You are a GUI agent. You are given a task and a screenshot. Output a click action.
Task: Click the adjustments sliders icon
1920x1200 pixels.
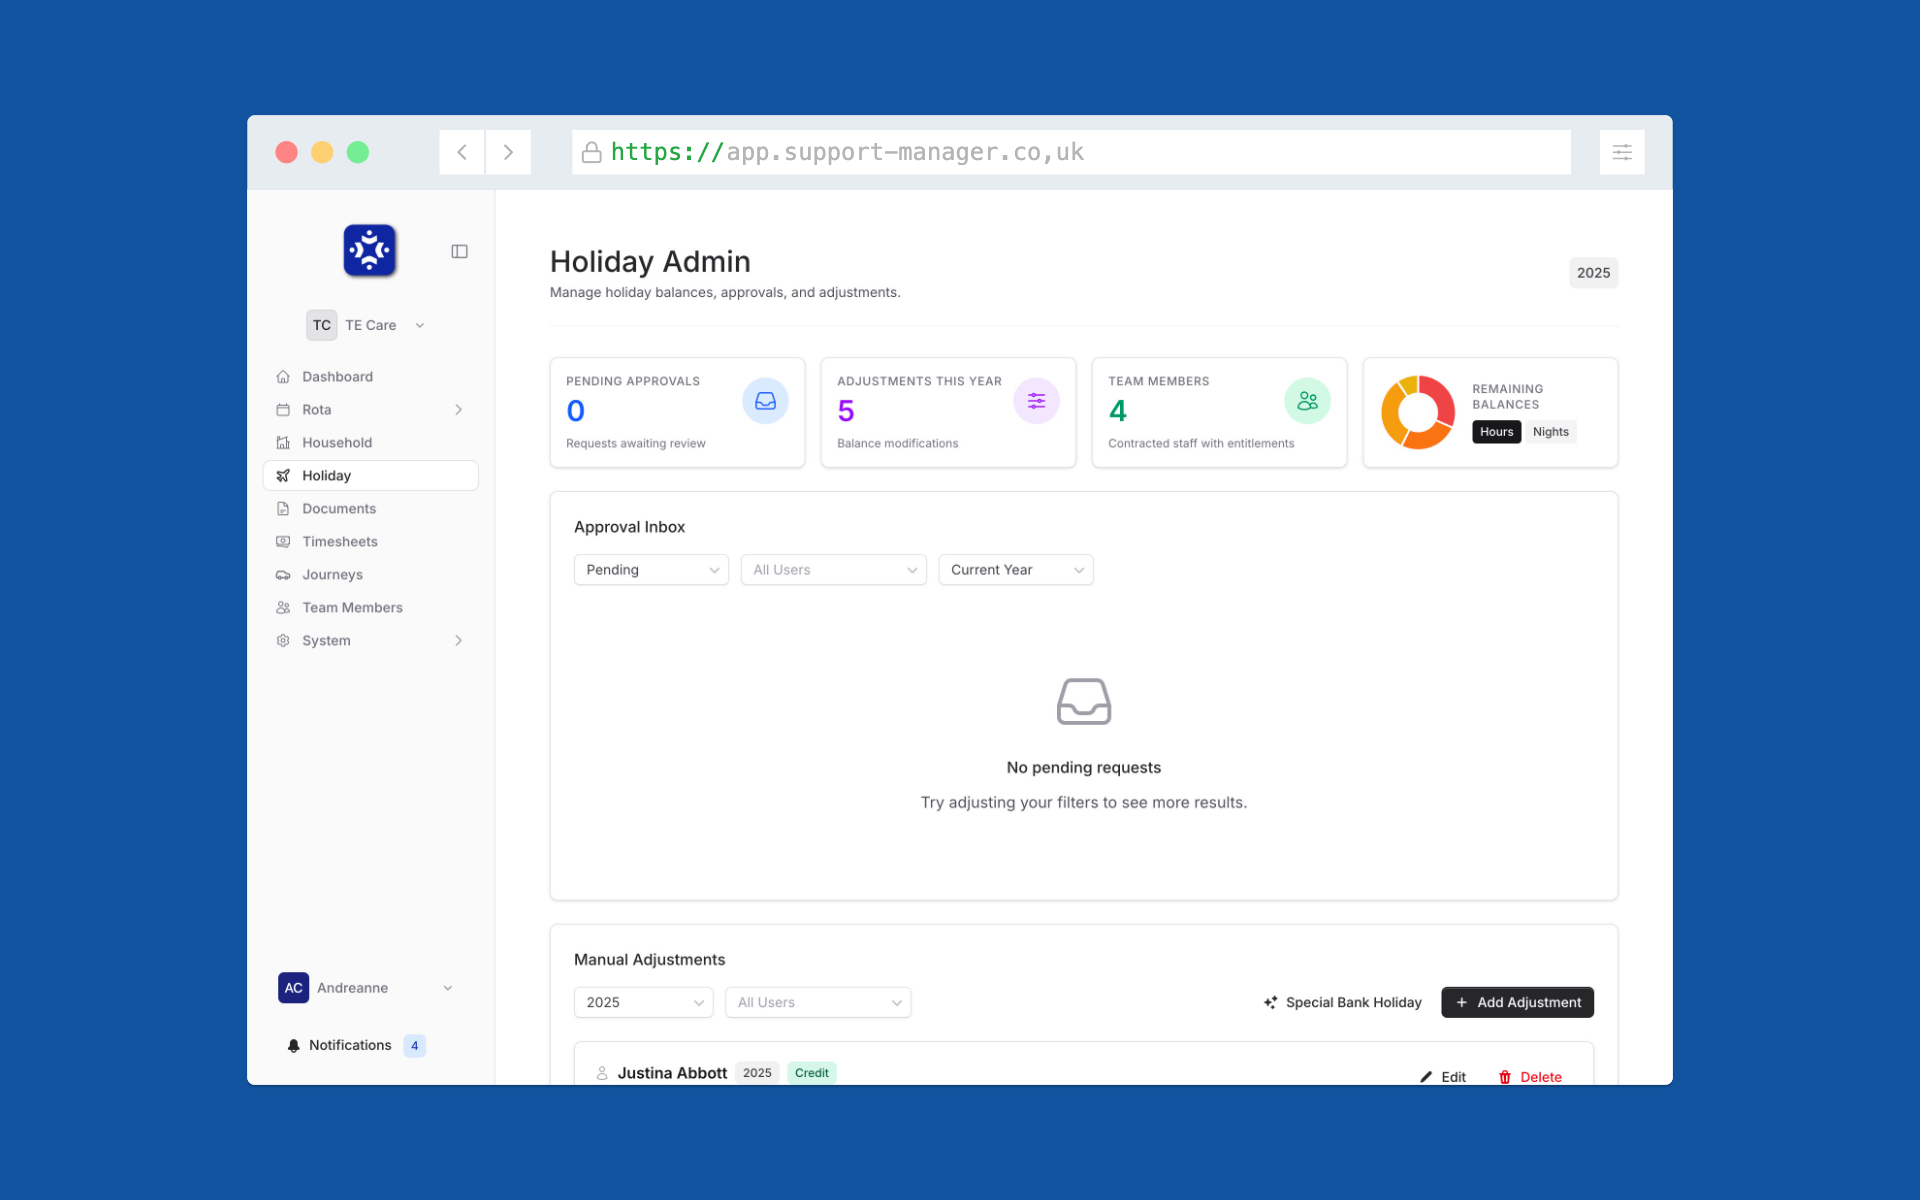(1036, 401)
